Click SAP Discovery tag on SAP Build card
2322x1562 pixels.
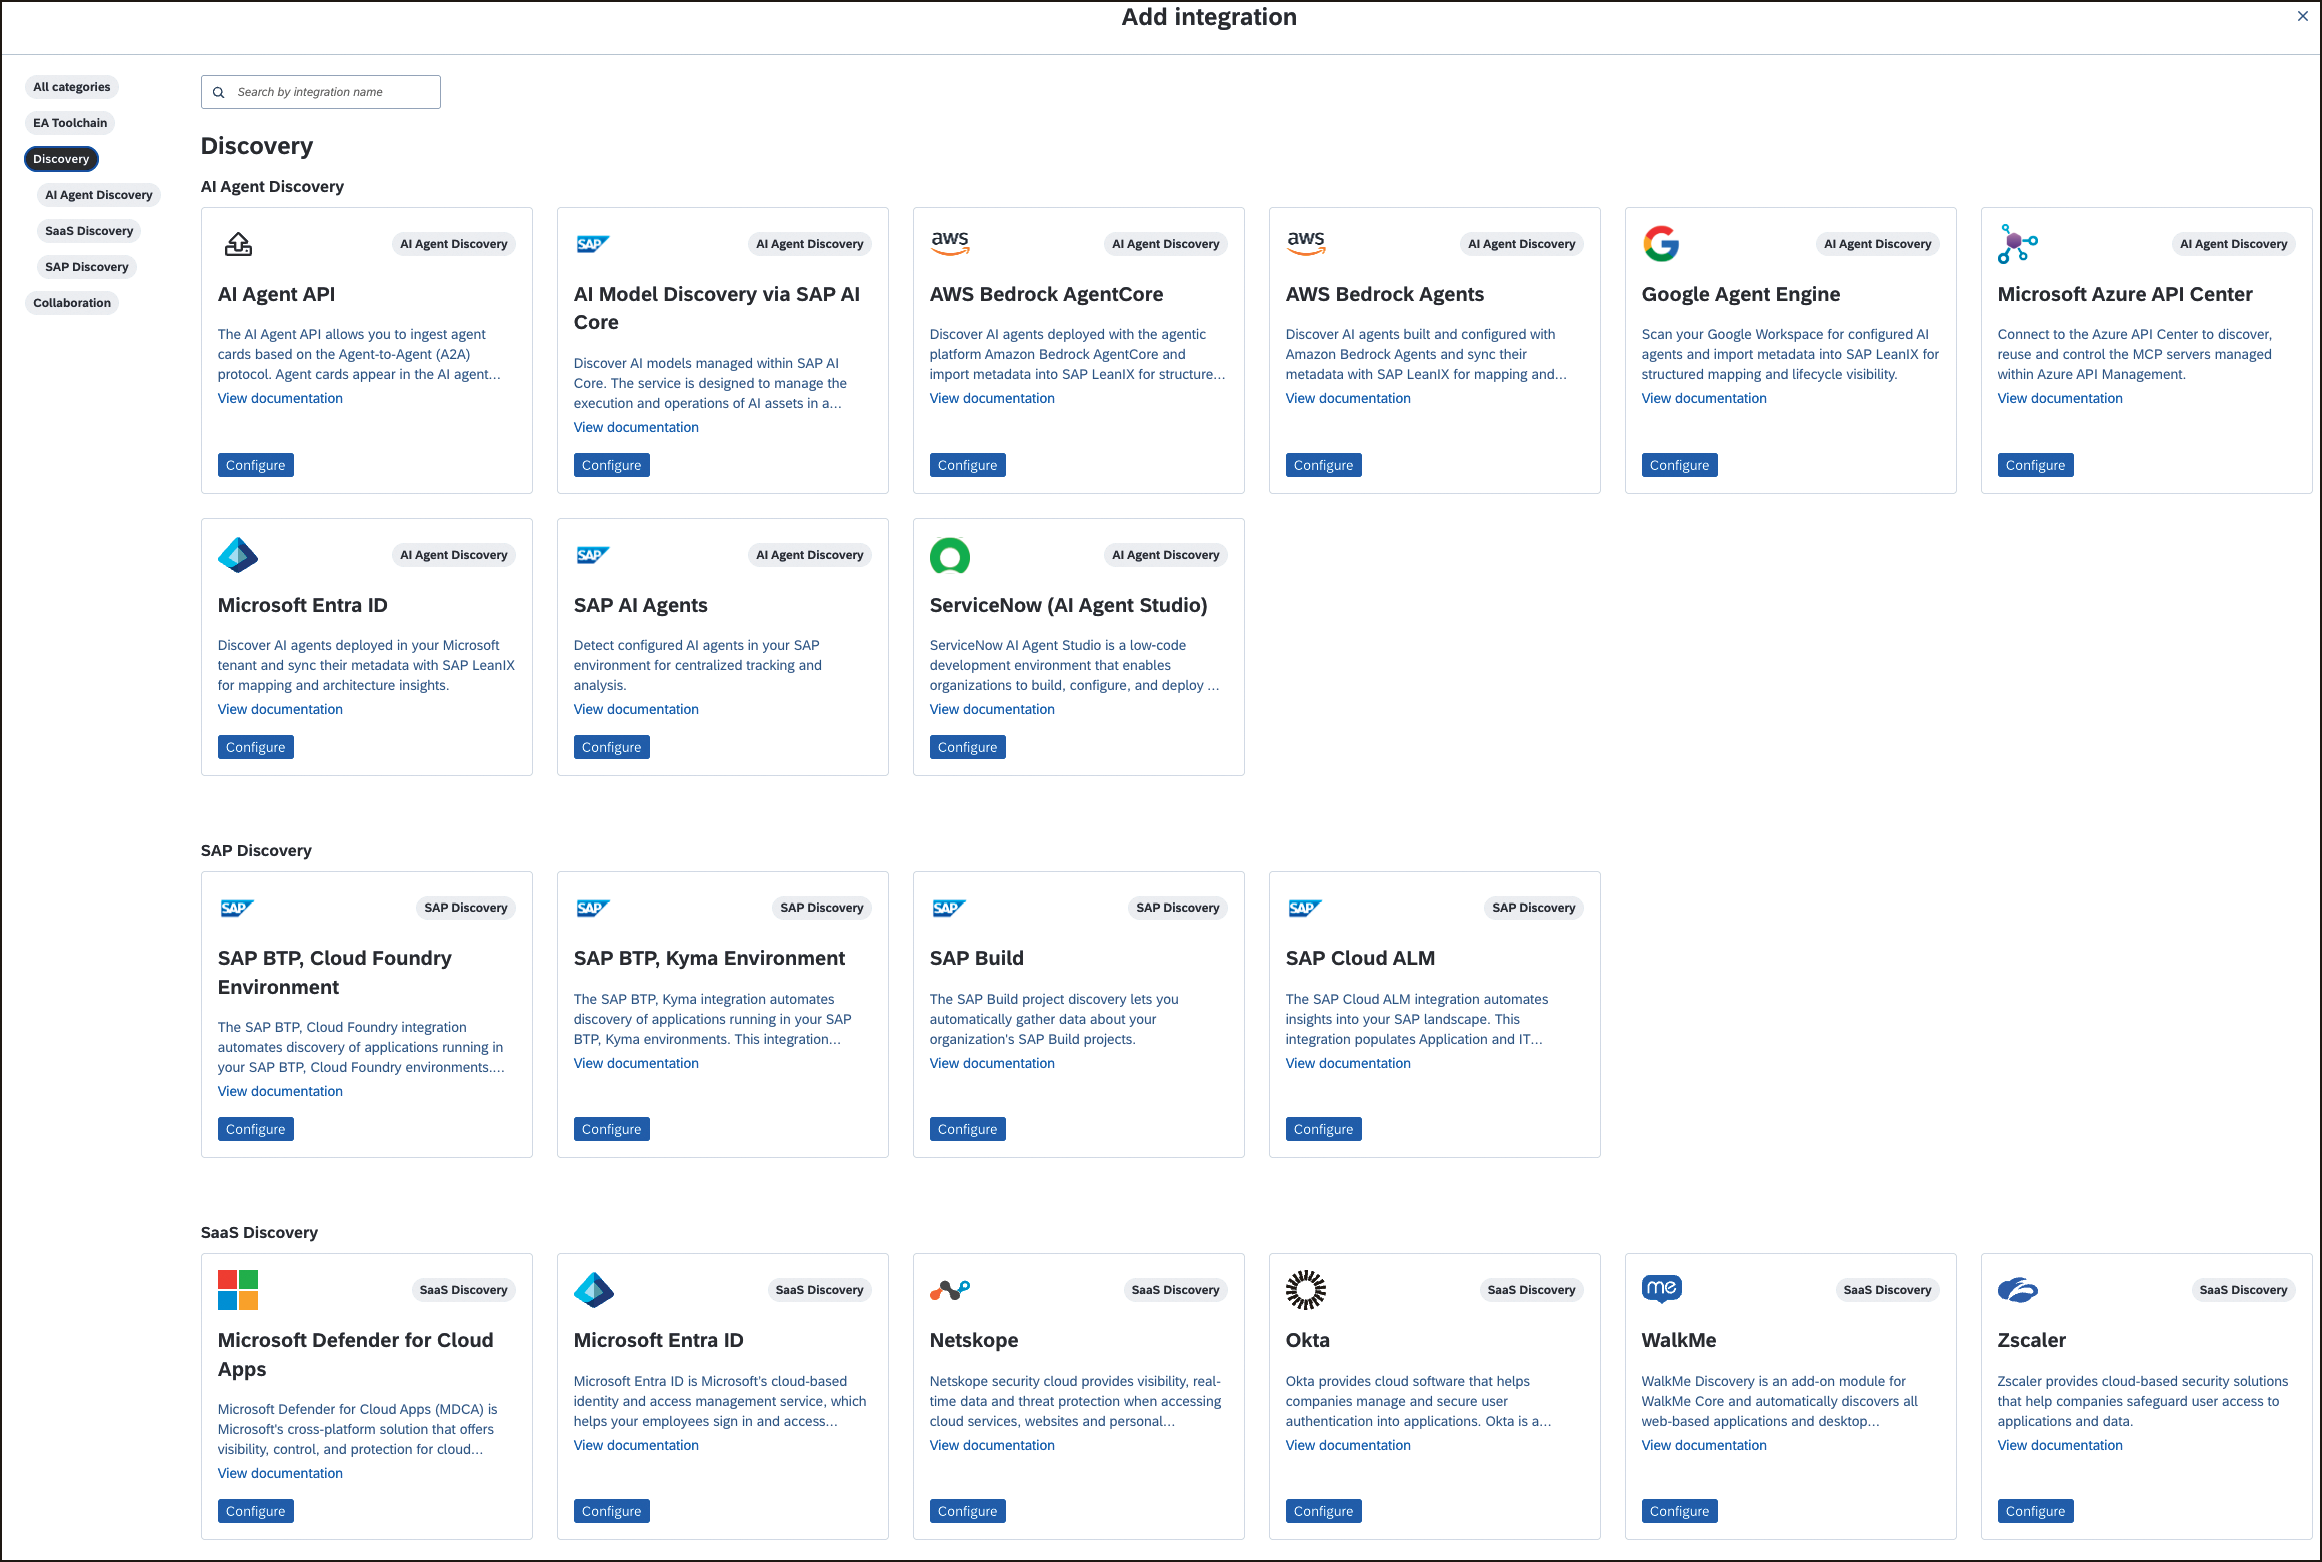1178,908
